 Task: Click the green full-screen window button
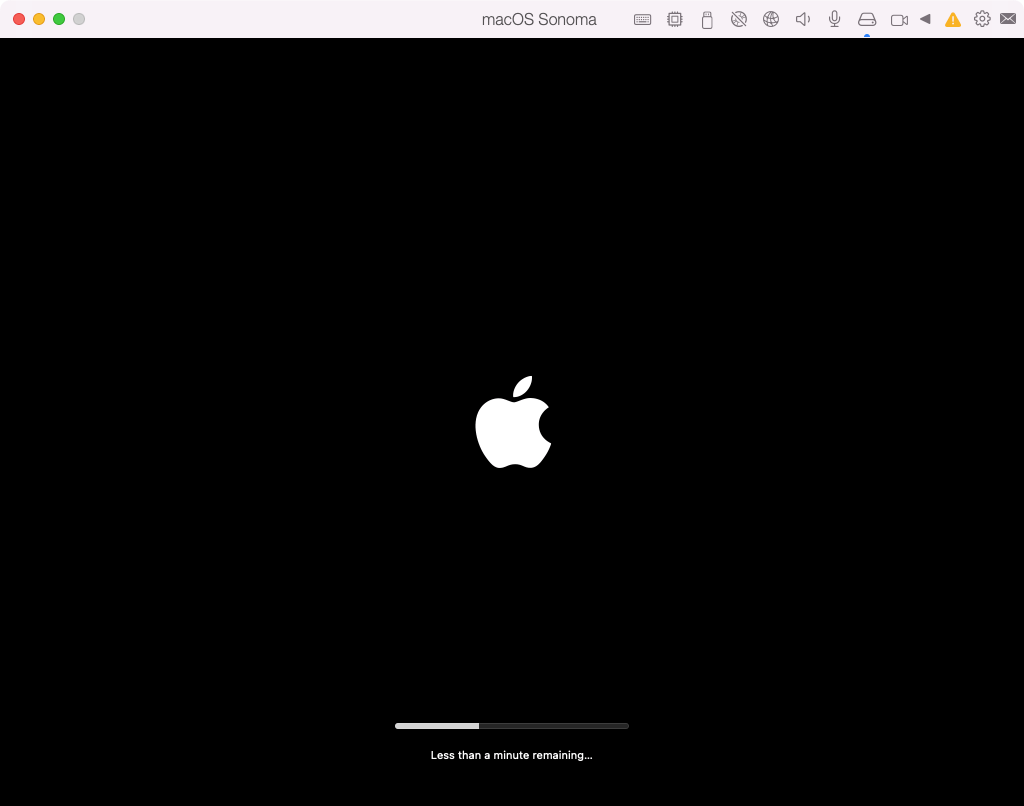coord(59,19)
